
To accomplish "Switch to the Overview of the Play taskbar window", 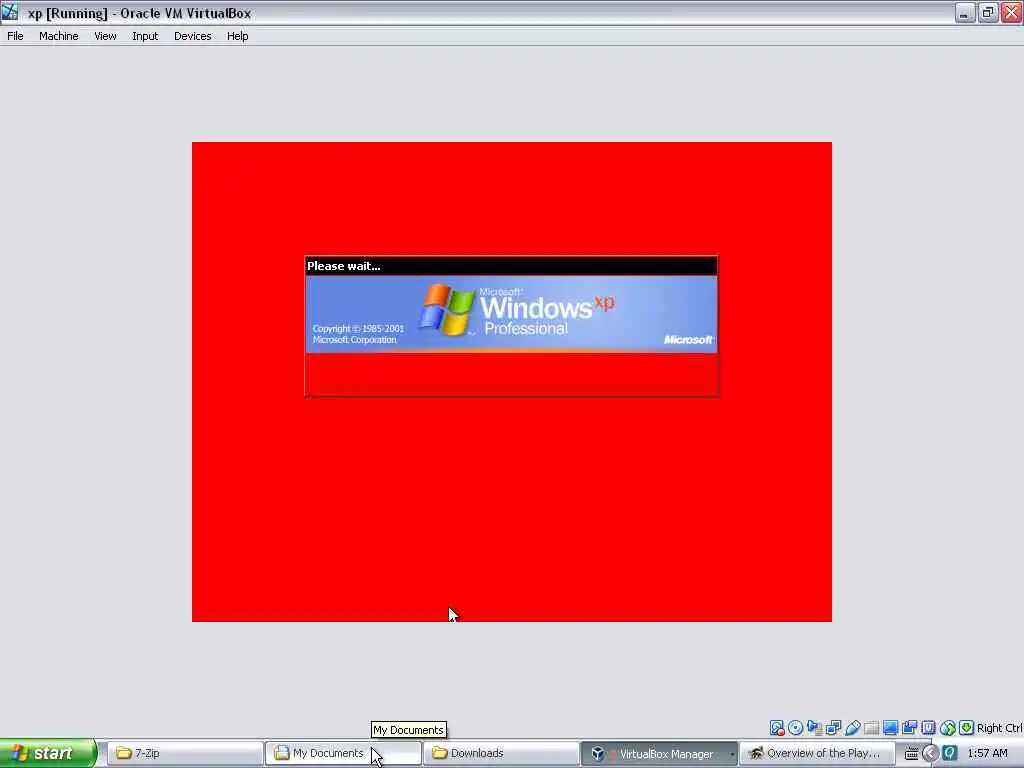I will (x=817, y=753).
